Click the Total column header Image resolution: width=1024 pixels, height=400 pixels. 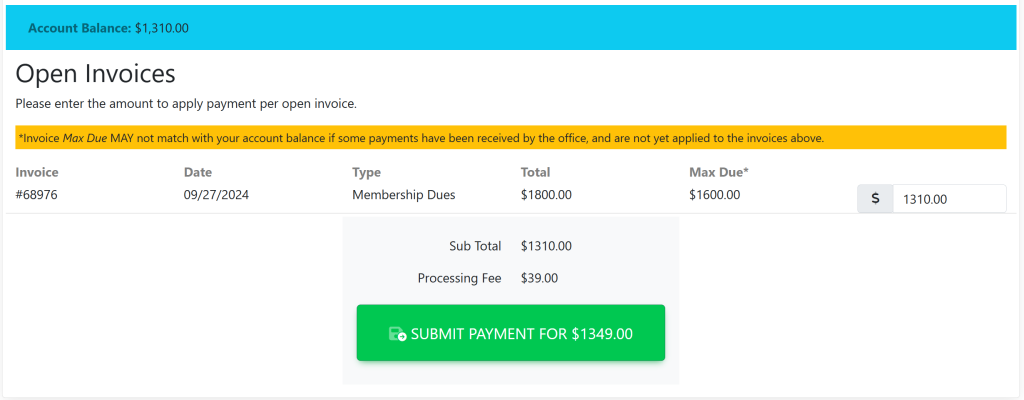click(x=536, y=172)
